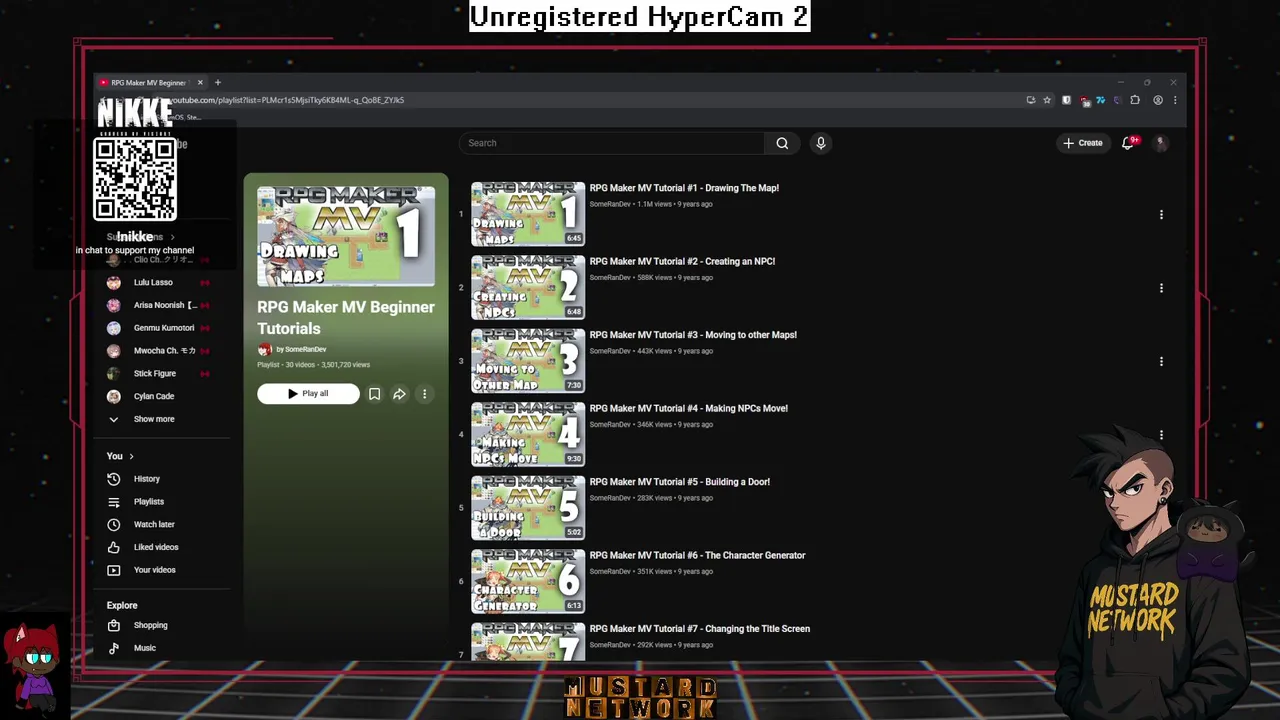The height and width of the screenshot is (720, 1280).
Task: Open Tutorial #4 Making NPCs Move thumbnail
Action: coord(528,435)
